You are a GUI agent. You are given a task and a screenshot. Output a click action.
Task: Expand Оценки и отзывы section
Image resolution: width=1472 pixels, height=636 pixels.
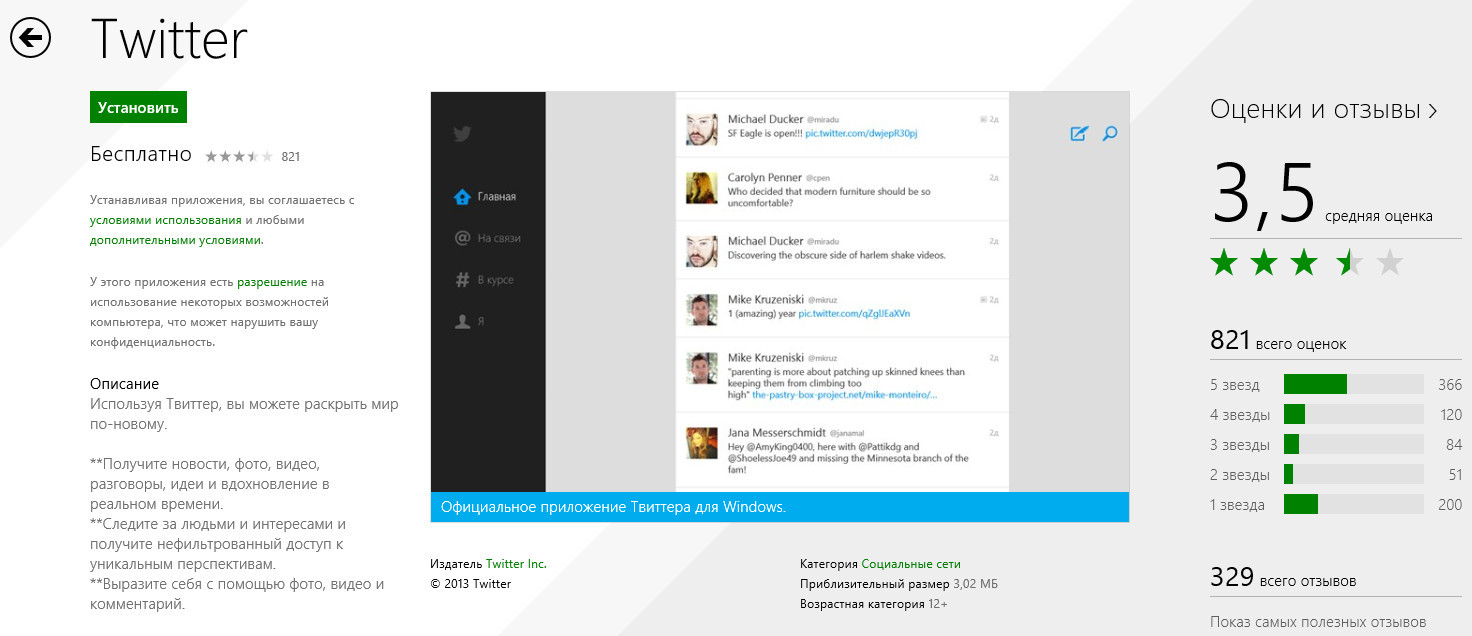click(x=1323, y=110)
